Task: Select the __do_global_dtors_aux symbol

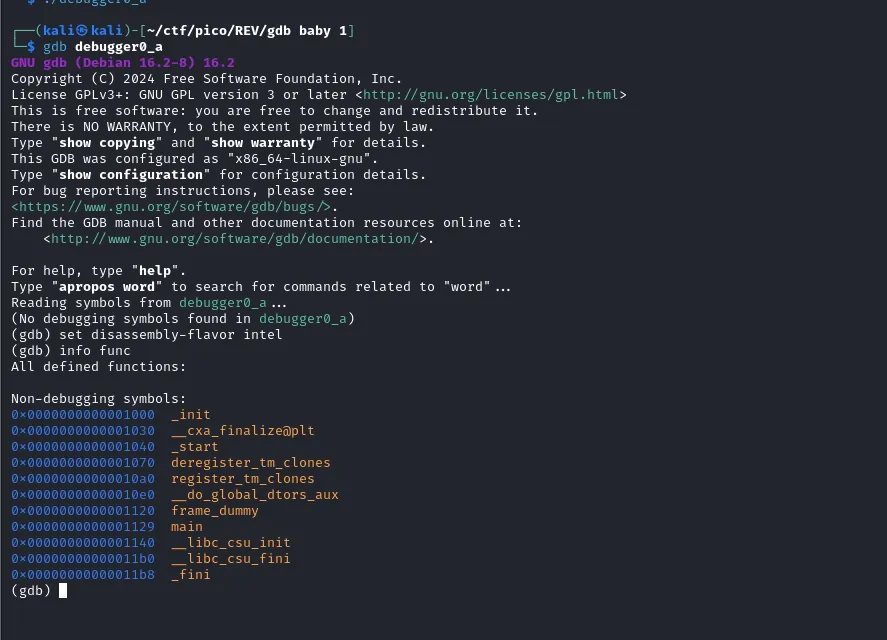Action: tap(255, 495)
